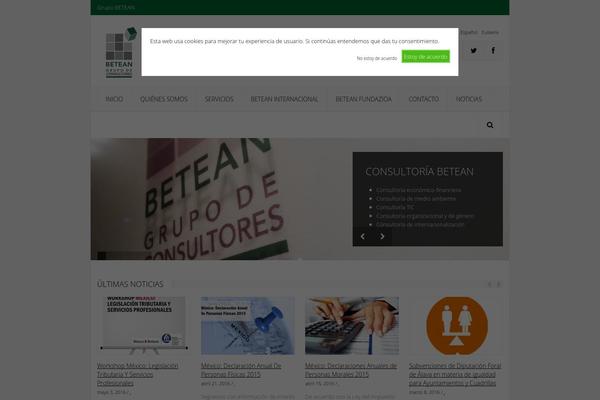The height and width of the screenshot is (400, 600).
Task: Click the ÚLTIMAS NOTICIAS heading
Action: pyautogui.click(x=130, y=284)
